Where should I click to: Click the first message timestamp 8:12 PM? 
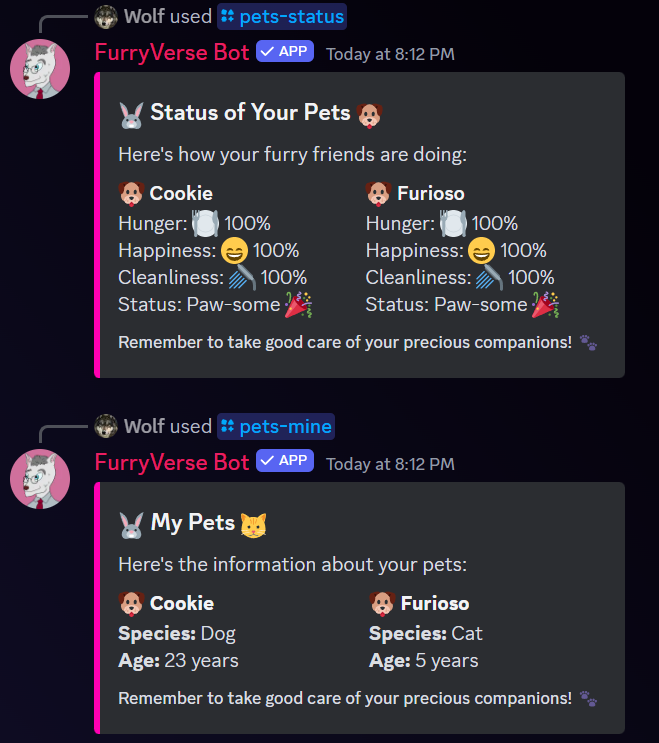pyautogui.click(x=390, y=54)
